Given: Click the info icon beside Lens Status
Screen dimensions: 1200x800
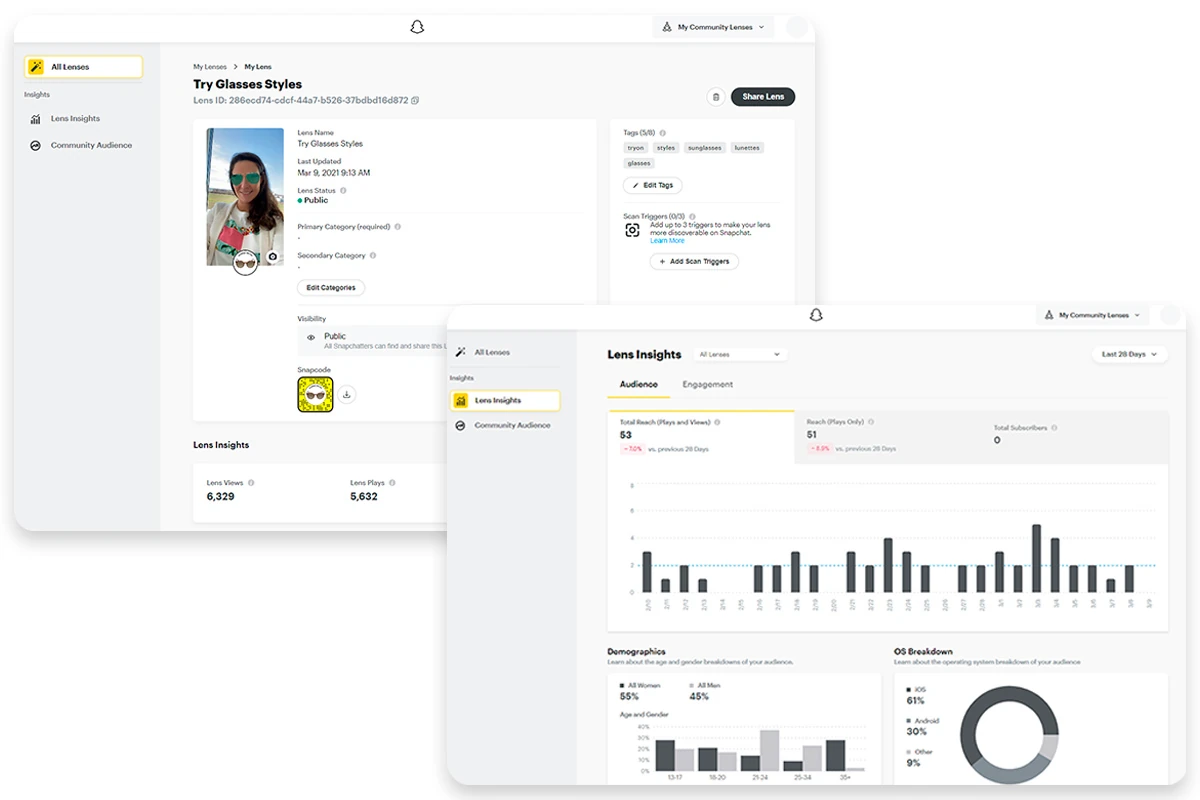Looking at the screenshot, I should tap(343, 190).
